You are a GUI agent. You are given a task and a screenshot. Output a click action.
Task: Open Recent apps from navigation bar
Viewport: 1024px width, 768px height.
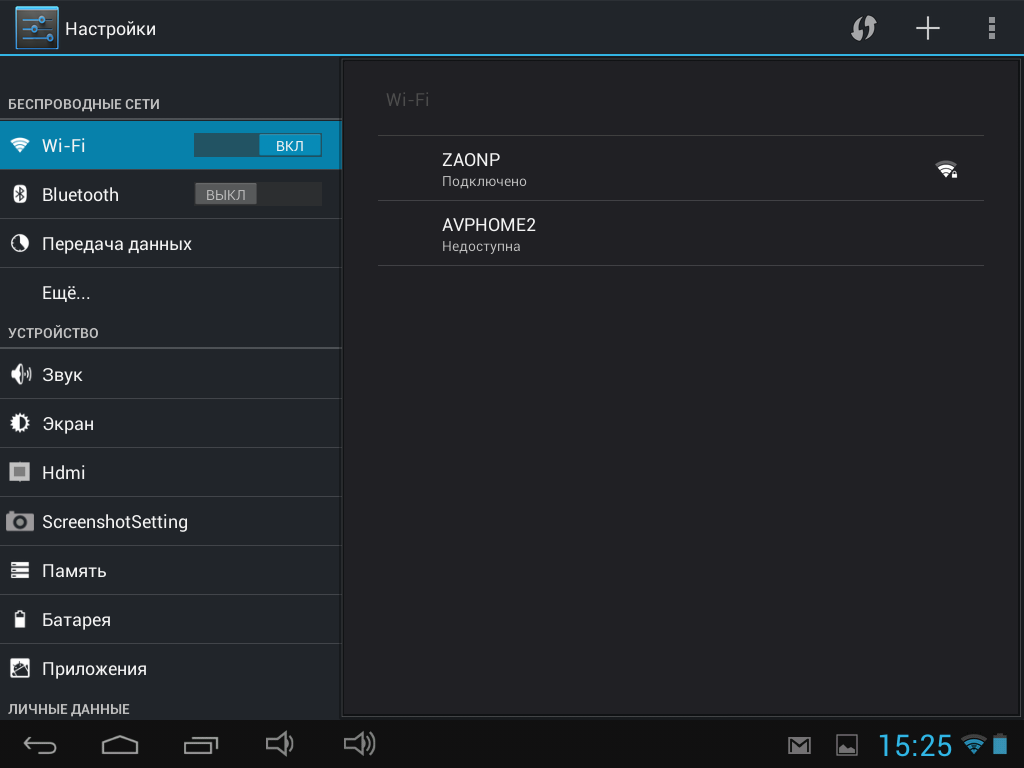pos(200,744)
